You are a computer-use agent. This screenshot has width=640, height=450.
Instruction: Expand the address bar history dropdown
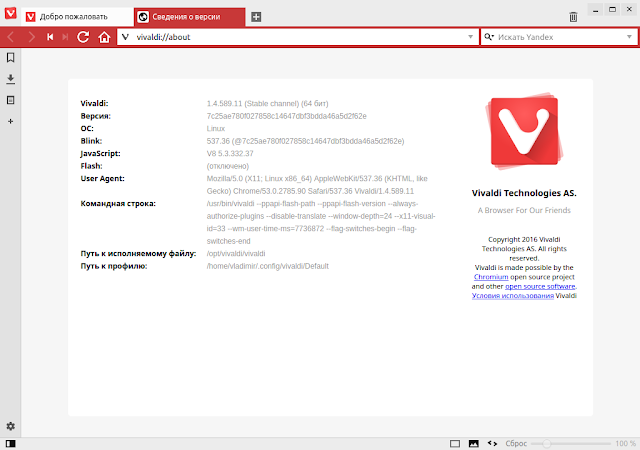(470, 37)
